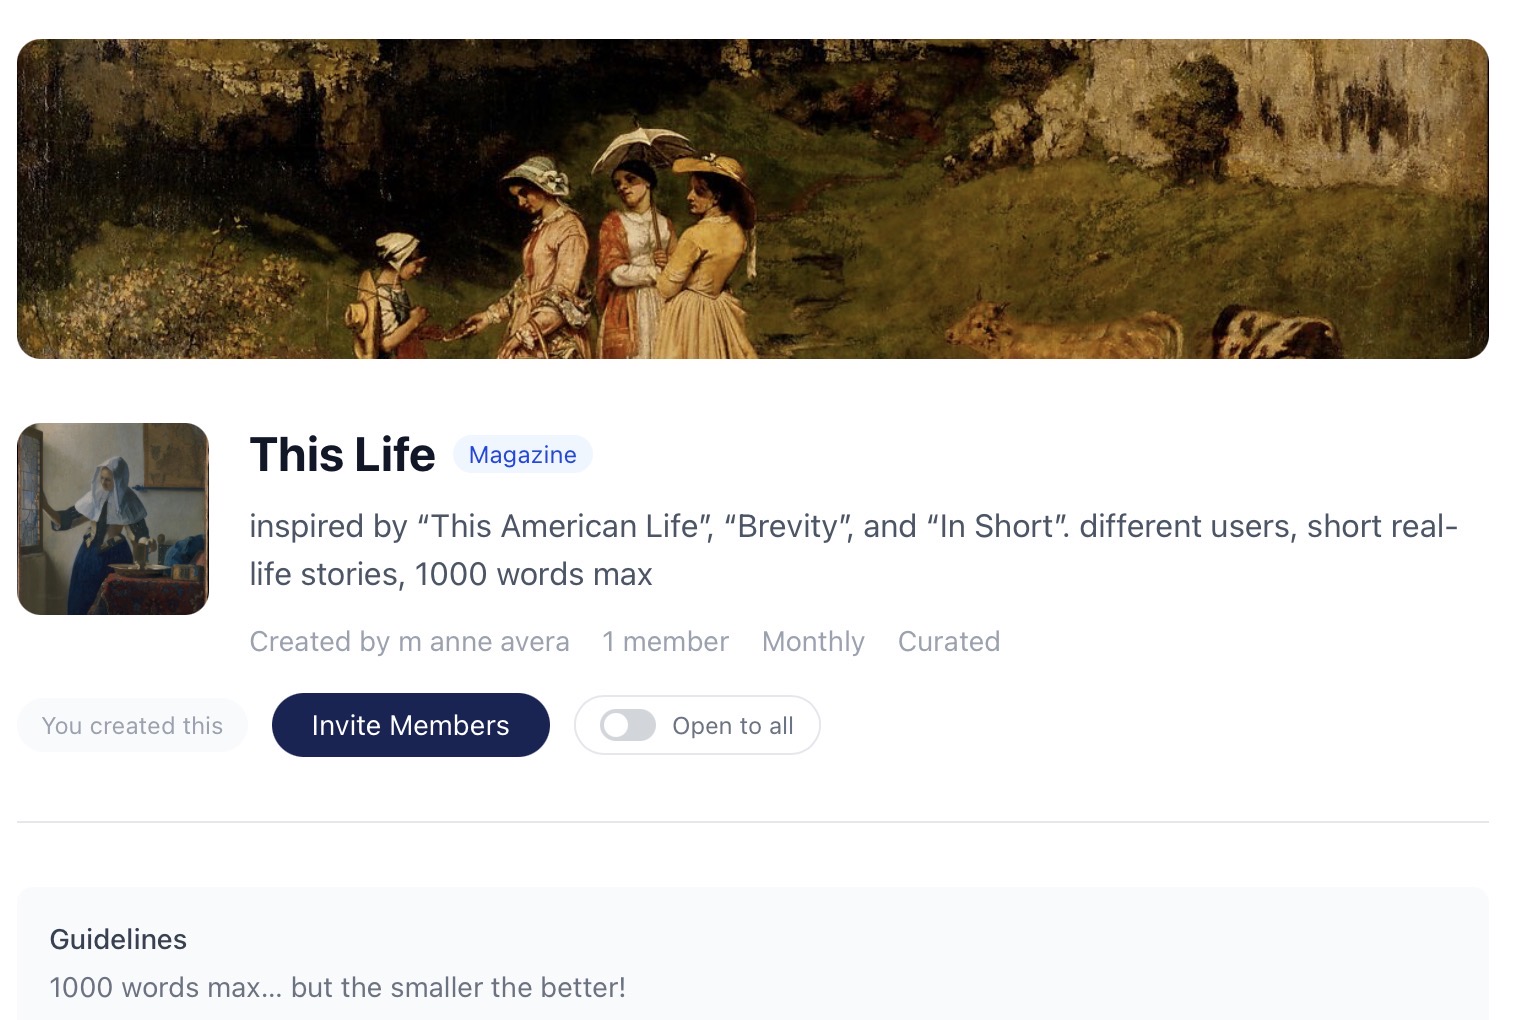
Task: Open creator "m anne avera" profile link
Action: (x=484, y=641)
